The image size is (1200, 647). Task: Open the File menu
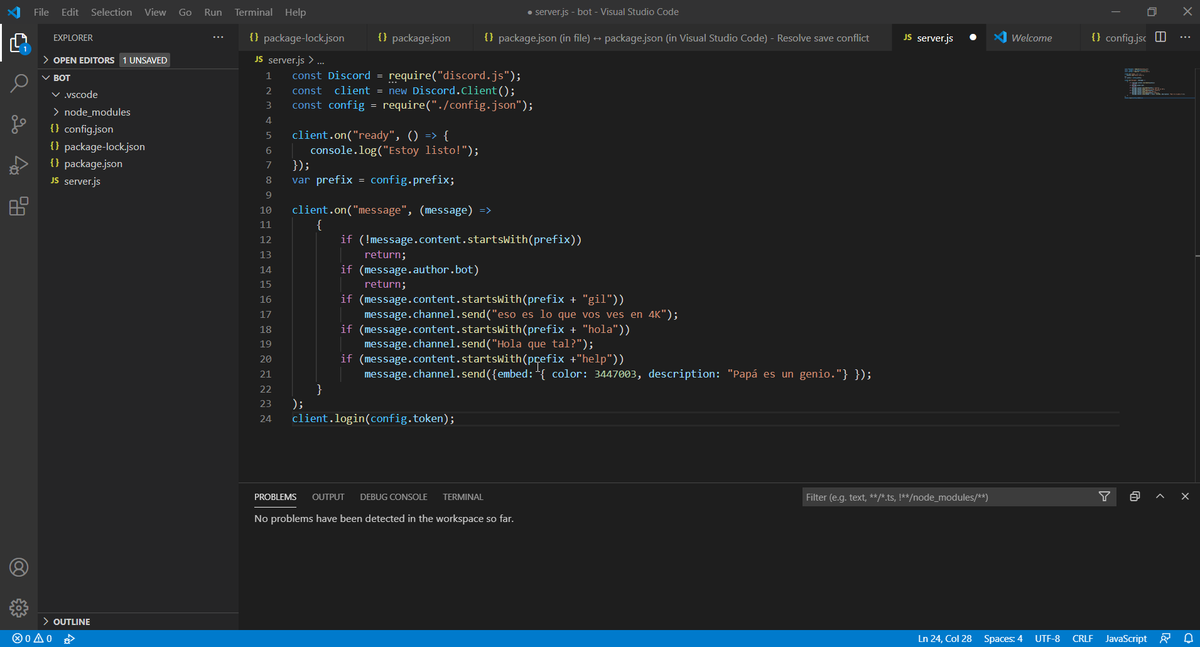42,12
